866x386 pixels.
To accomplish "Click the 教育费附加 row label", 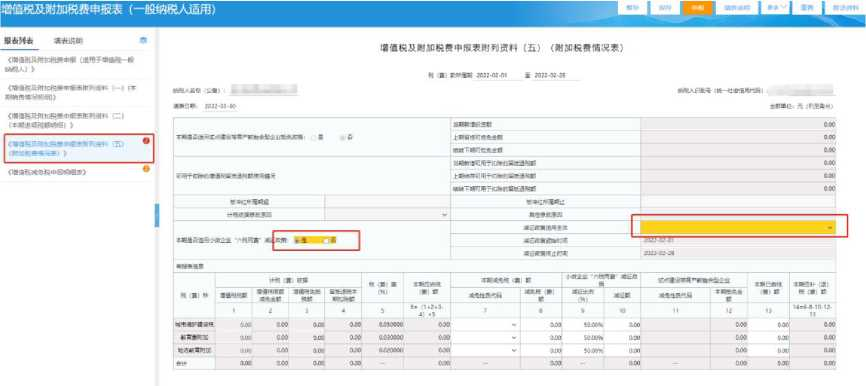I will (x=194, y=337).
